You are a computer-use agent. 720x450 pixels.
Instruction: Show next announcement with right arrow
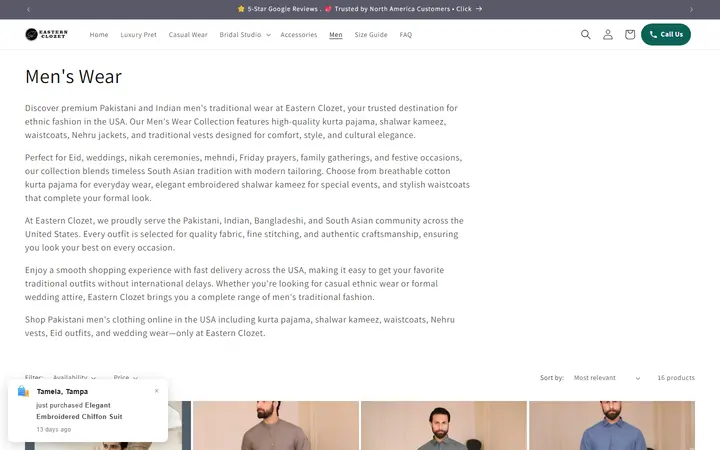click(x=691, y=9)
